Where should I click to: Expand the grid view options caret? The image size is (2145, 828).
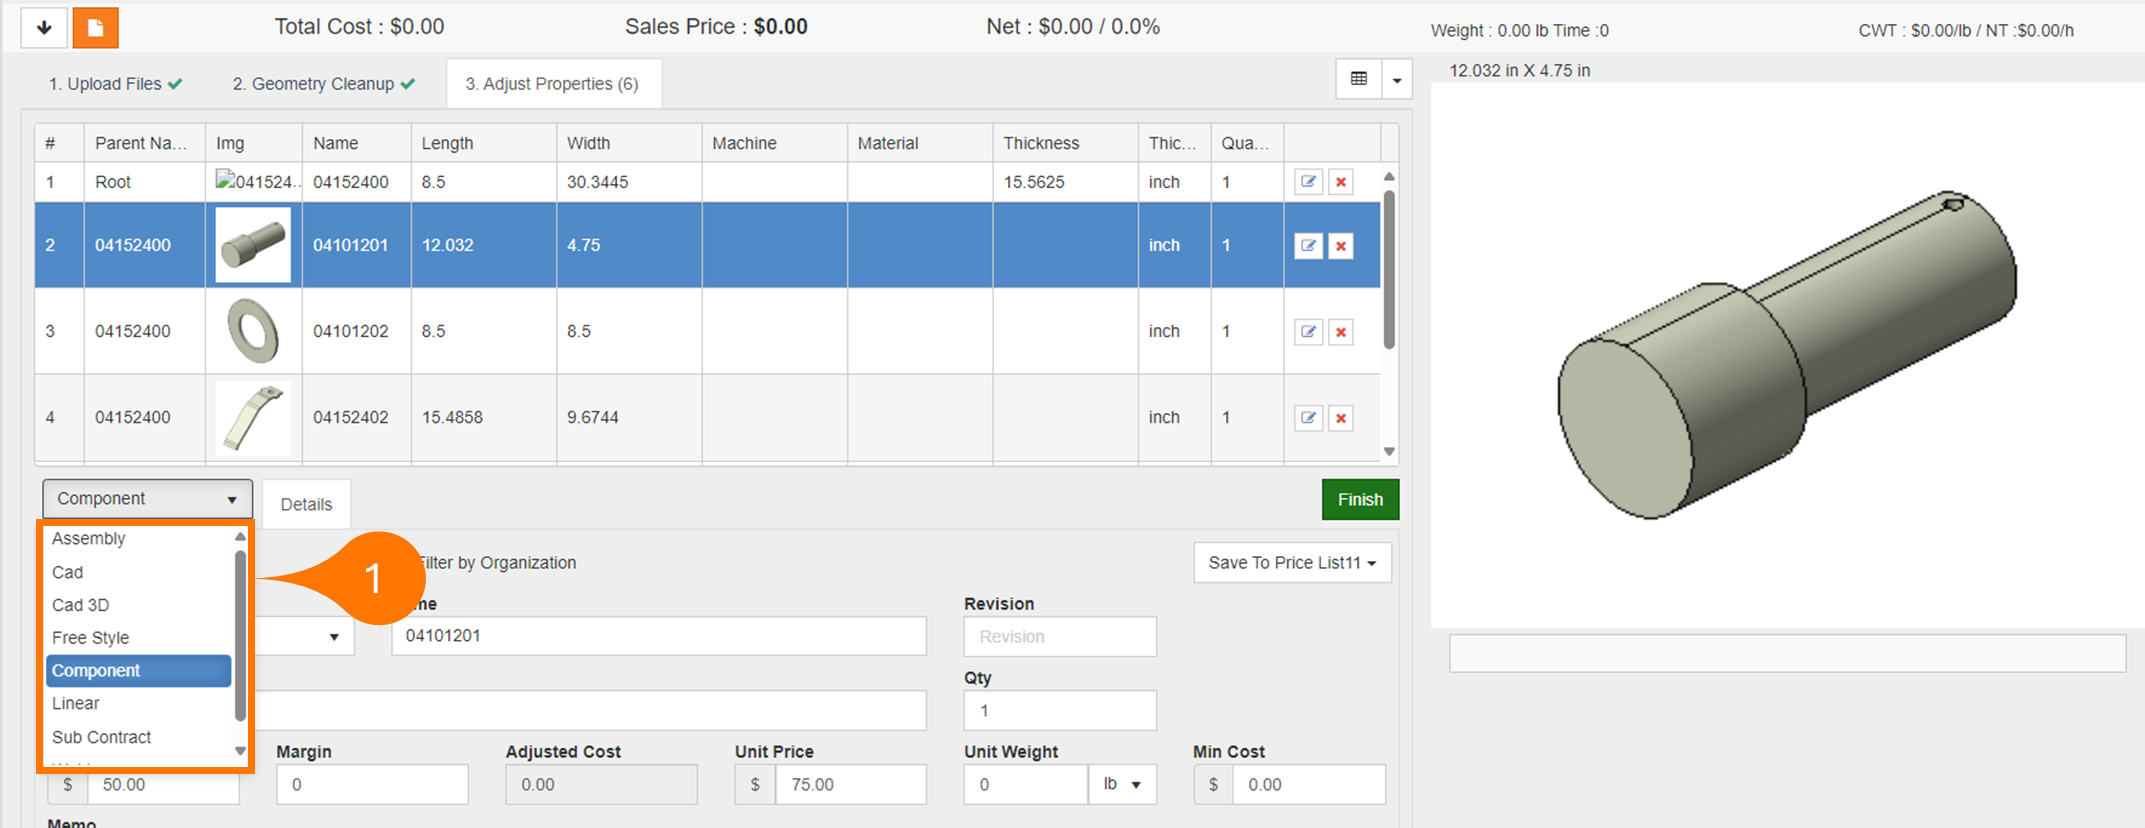pos(1397,80)
